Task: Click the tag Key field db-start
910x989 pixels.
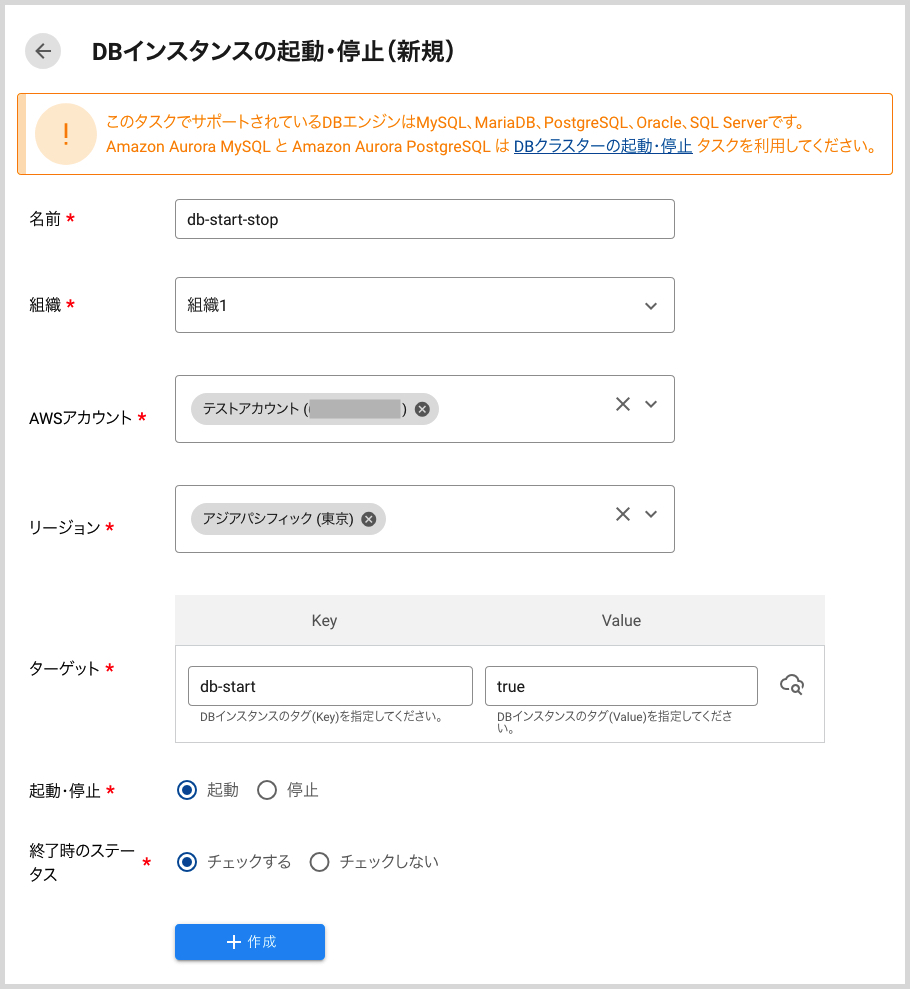Action: click(x=330, y=686)
